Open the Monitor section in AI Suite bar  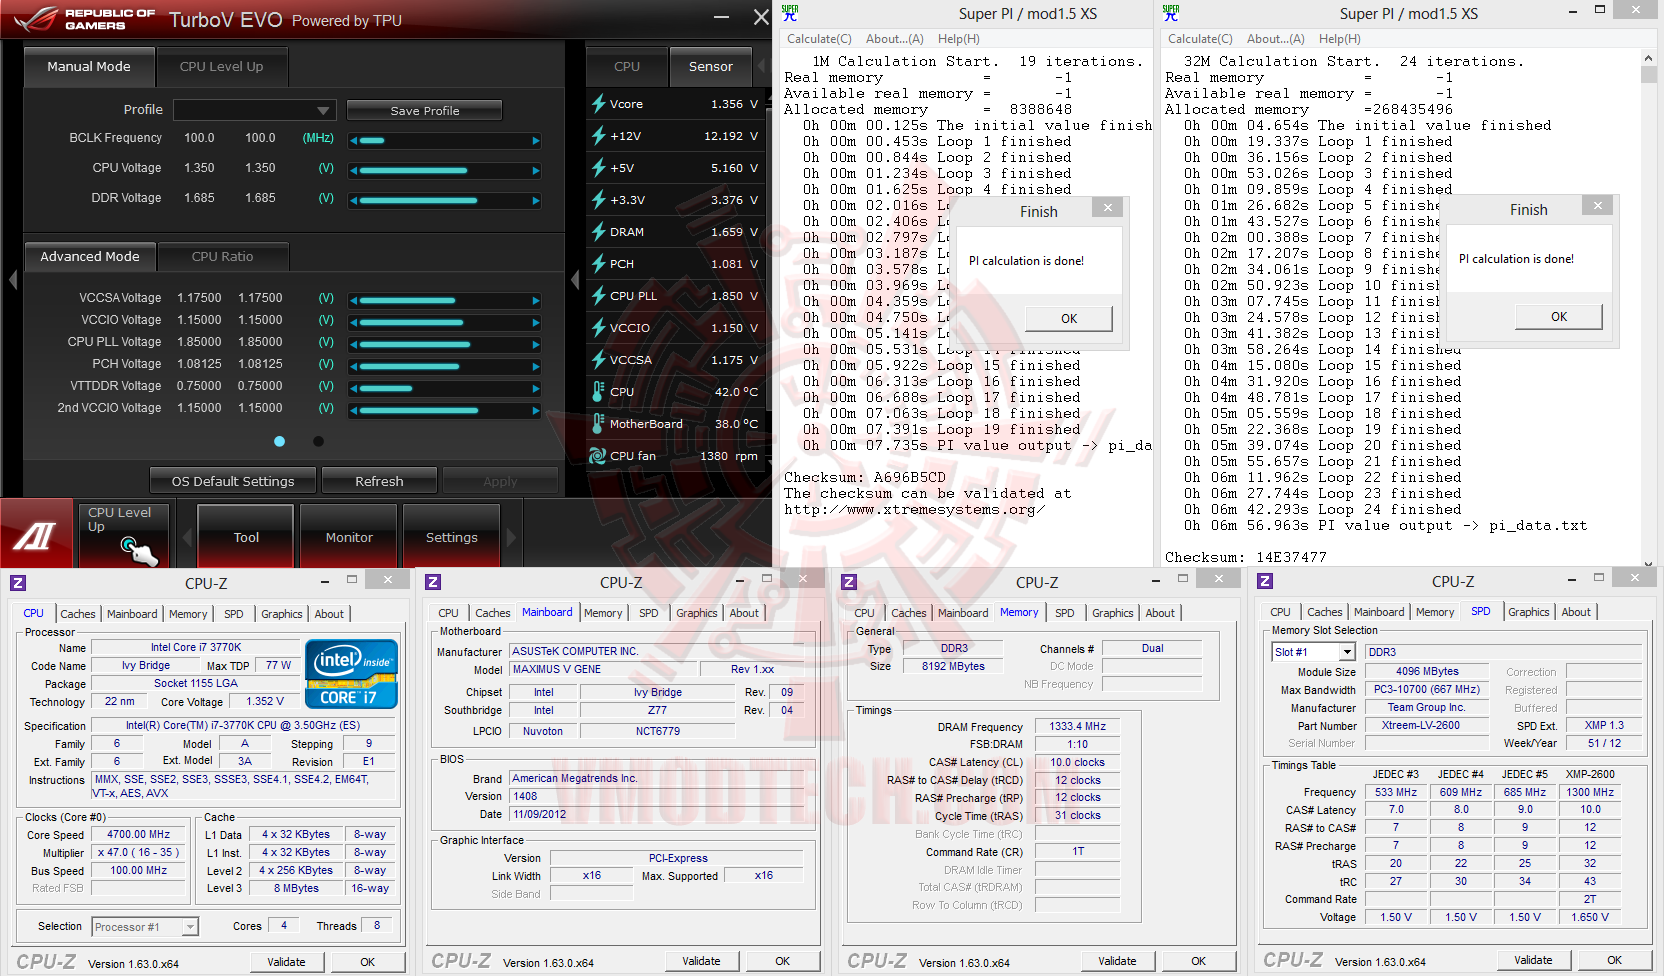coord(349,537)
